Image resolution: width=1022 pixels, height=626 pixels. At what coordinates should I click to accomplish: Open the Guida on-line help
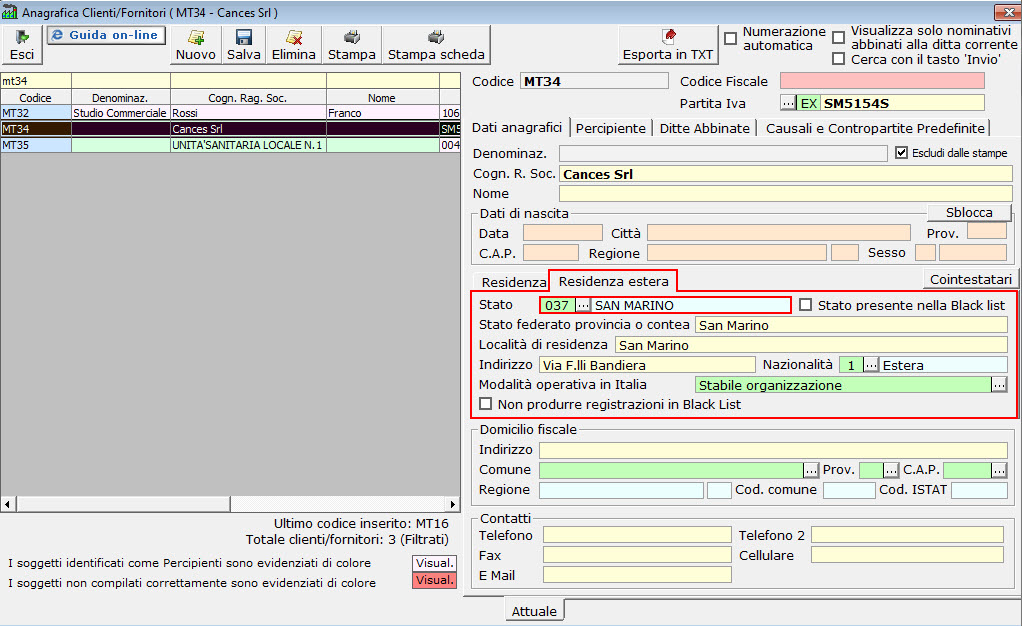(106, 35)
